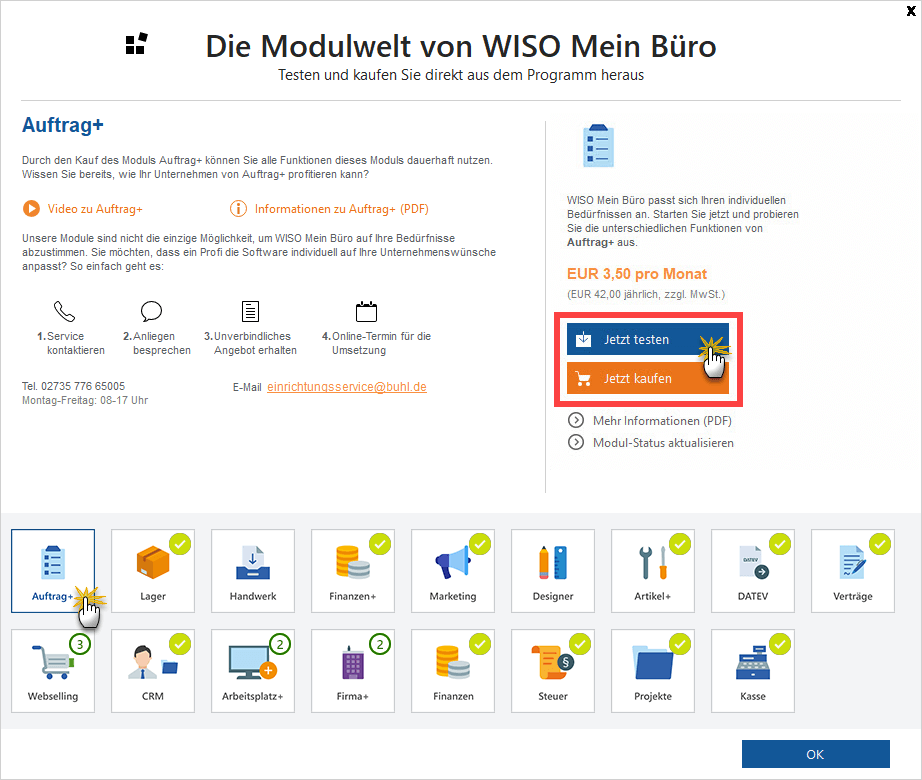
Task: Click the orange play icon for the video
Action: (31, 209)
